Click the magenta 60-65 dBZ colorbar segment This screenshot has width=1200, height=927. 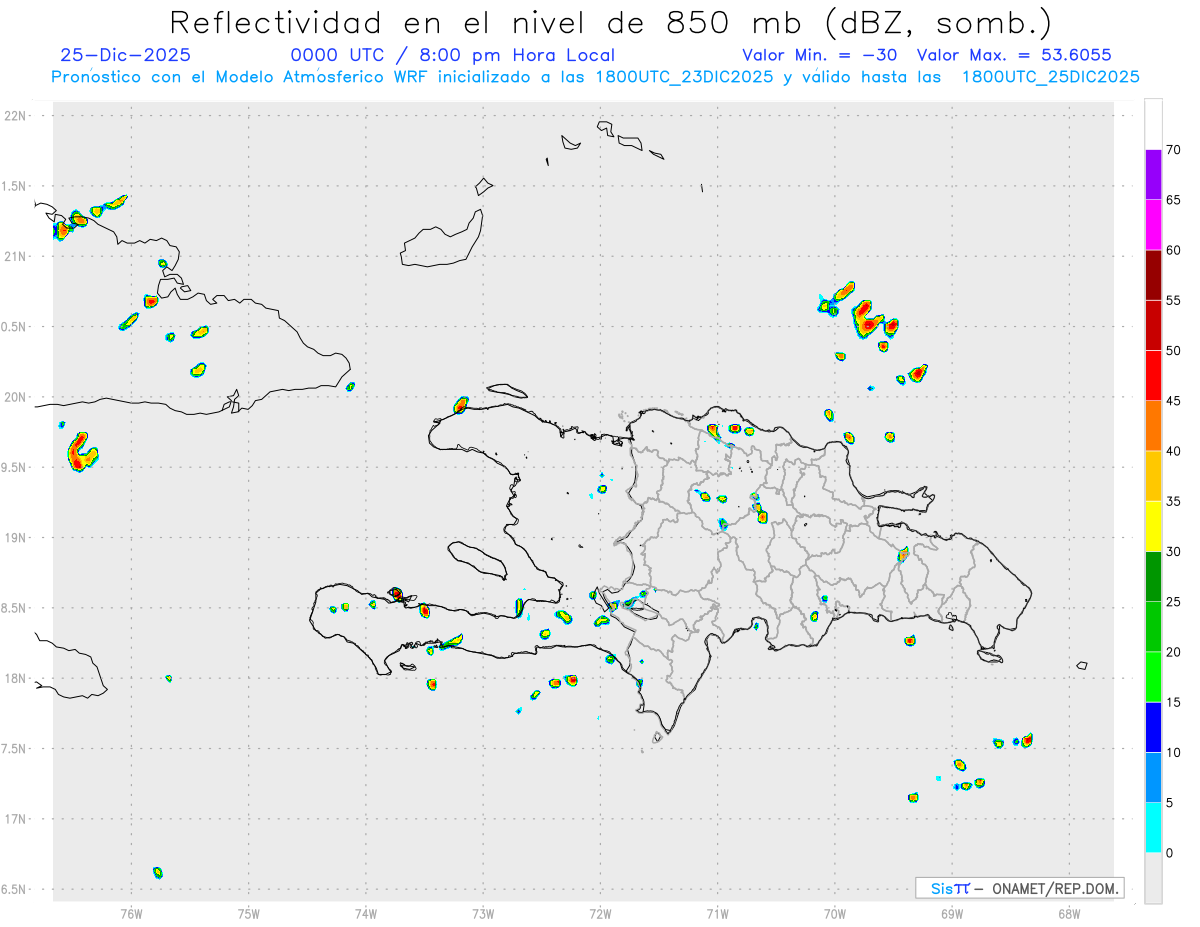(1153, 224)
